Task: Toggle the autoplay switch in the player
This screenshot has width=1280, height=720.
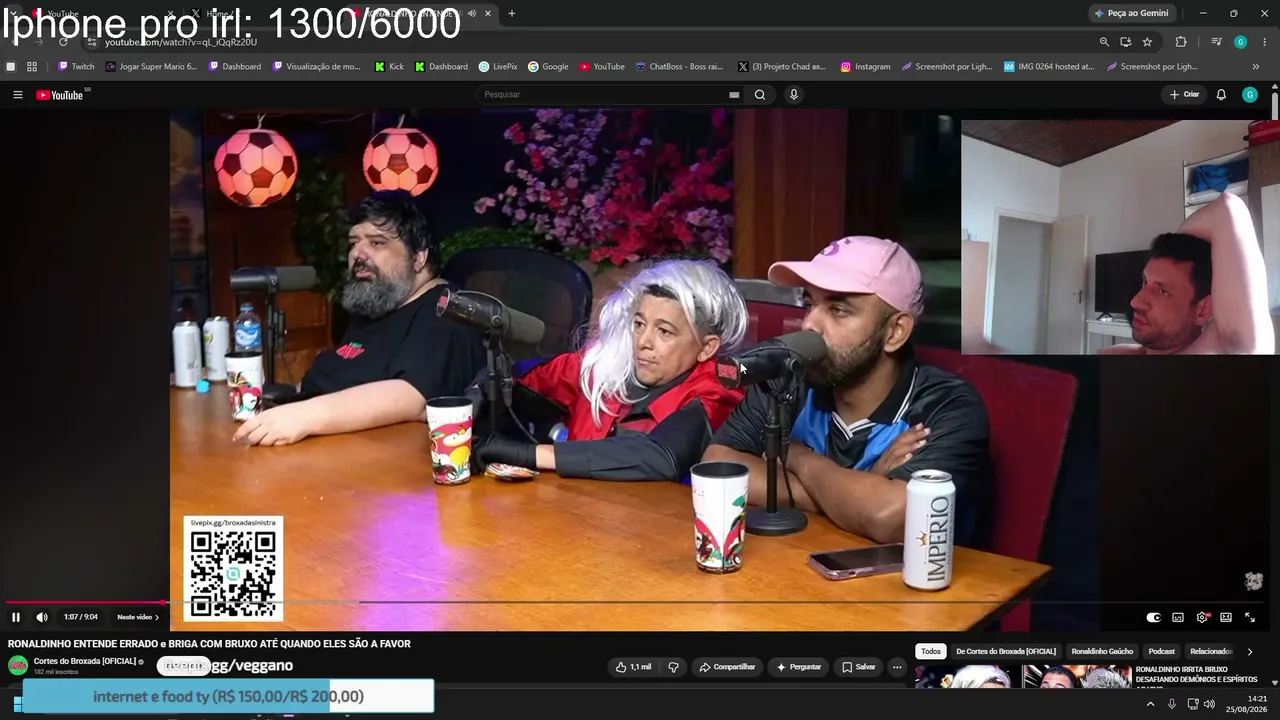Action: (x=1153, y=617)
